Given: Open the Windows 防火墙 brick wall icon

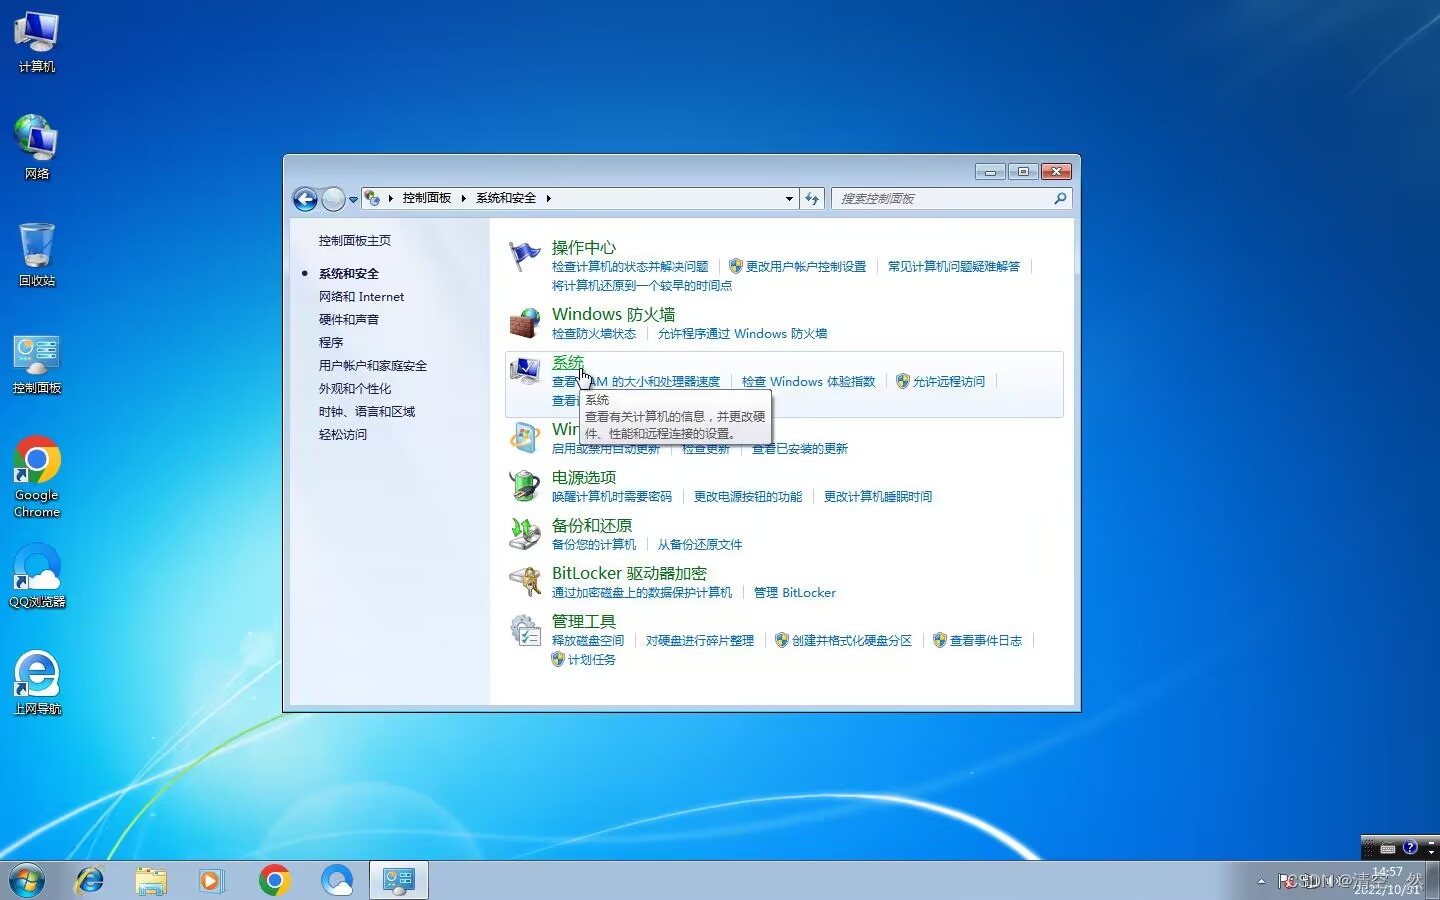Looking at the screenshot, I should tap(524, 323).
